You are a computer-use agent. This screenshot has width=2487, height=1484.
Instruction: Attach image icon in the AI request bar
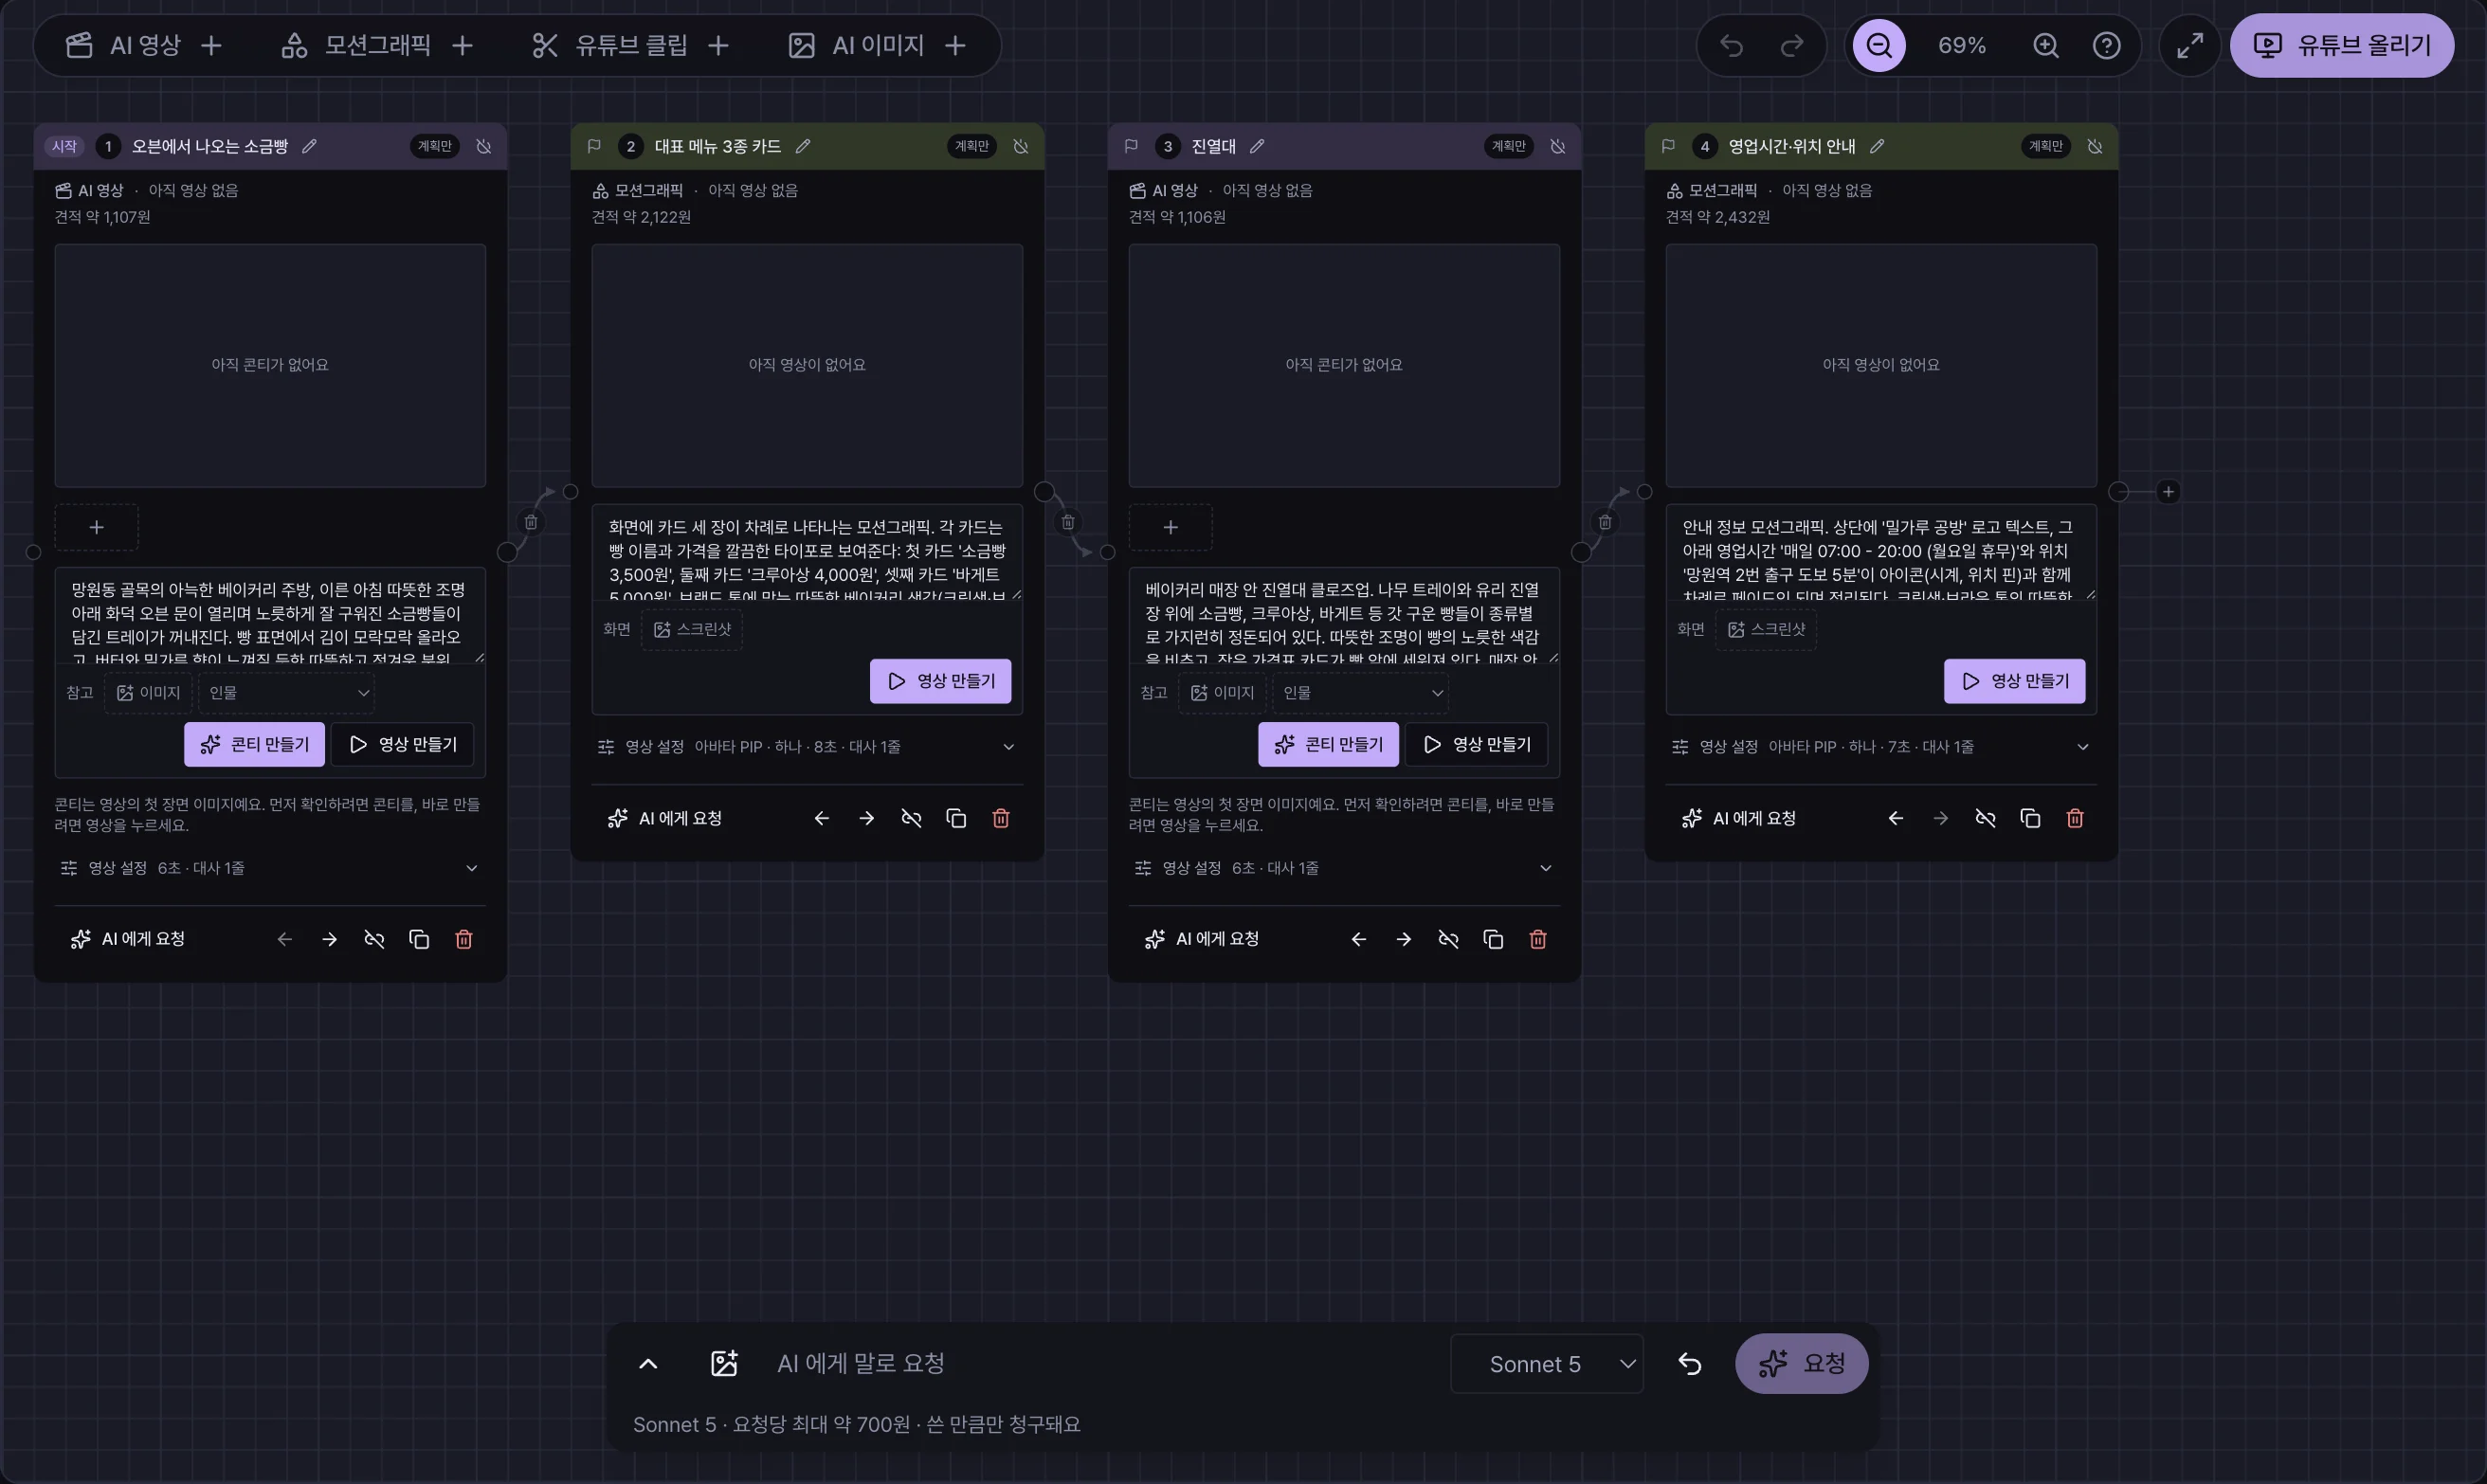click(x=724, y=1364)
